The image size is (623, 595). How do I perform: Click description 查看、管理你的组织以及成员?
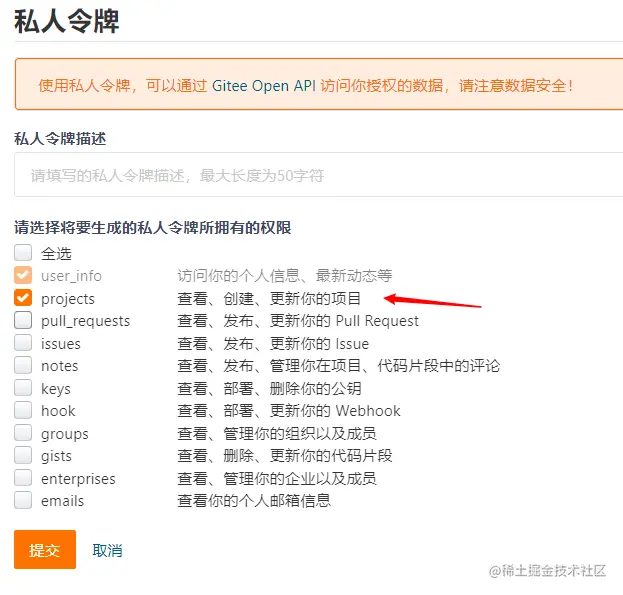click(277, 433)
